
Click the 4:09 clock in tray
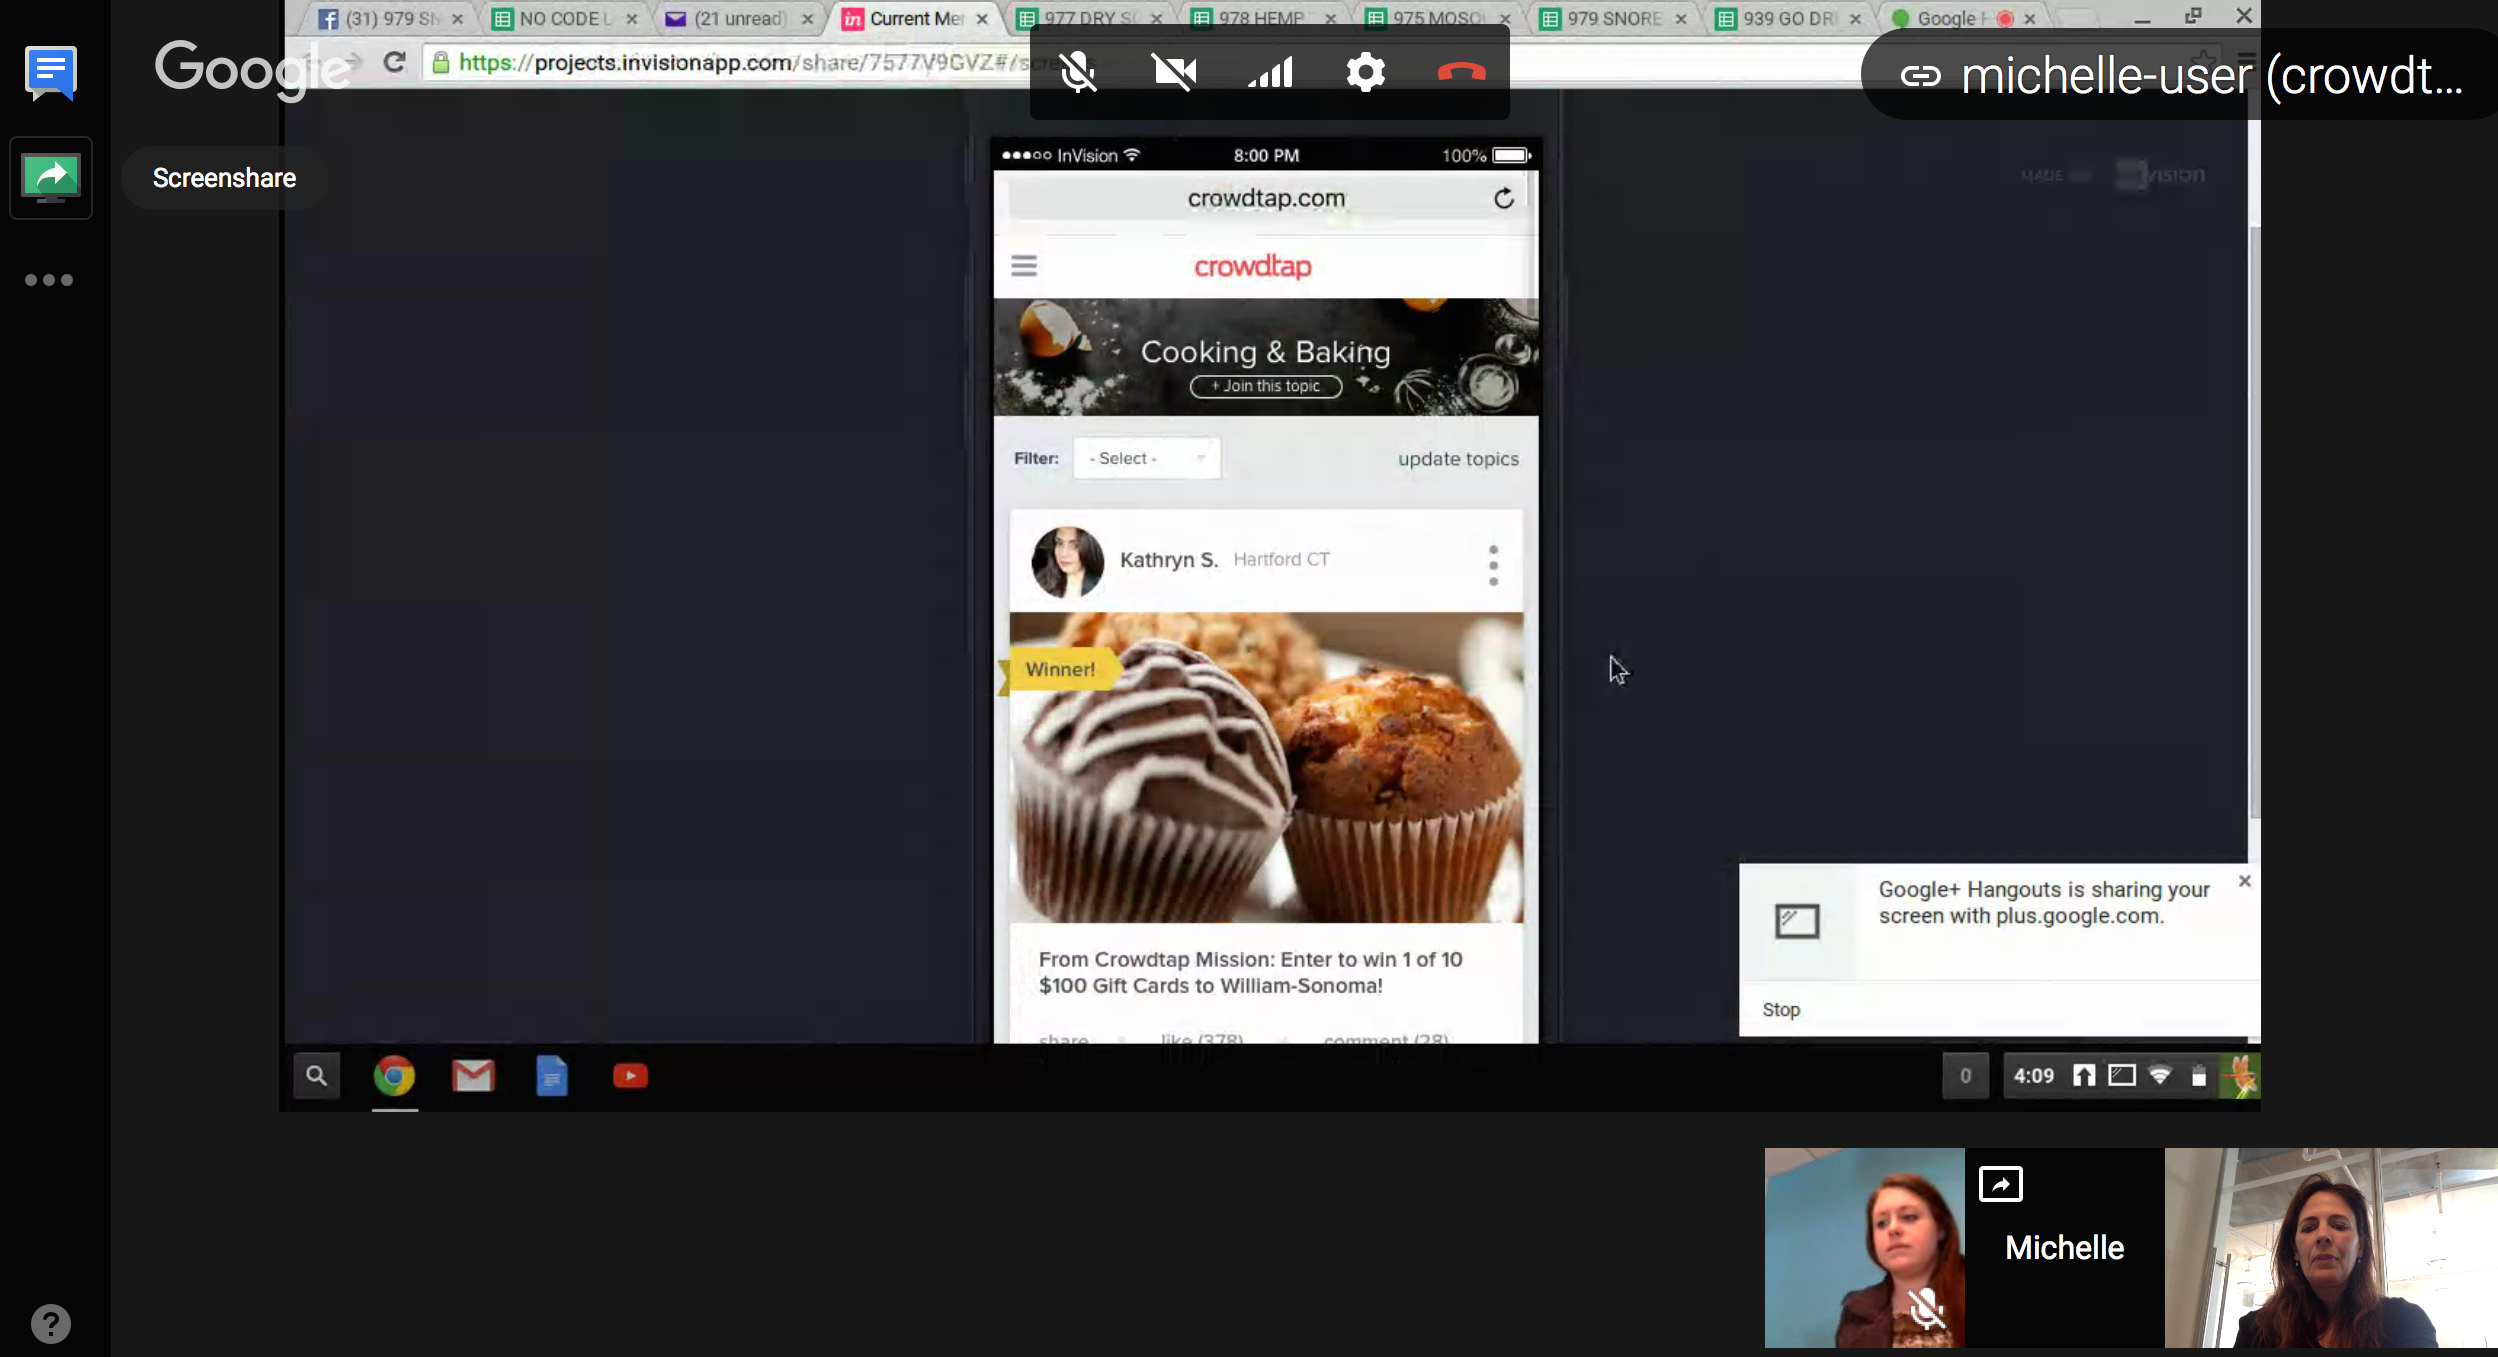pos(2033,1076)
